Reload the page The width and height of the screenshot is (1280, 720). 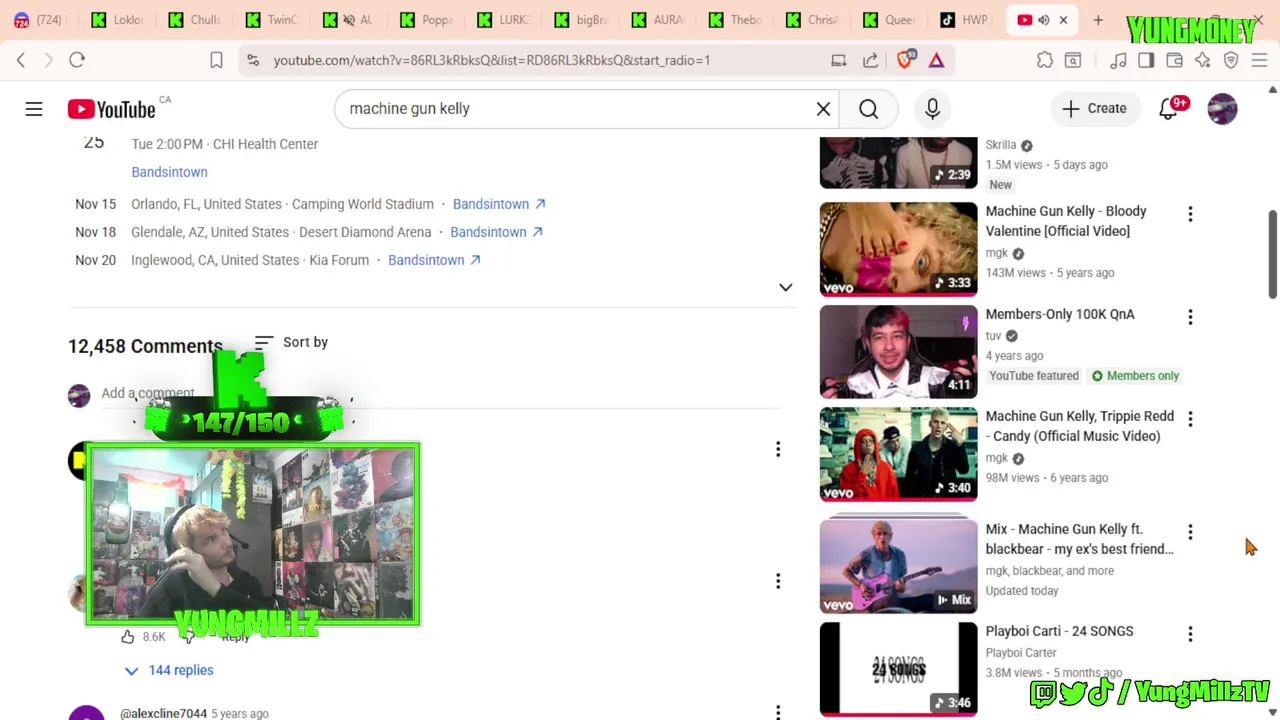point(77,60)
